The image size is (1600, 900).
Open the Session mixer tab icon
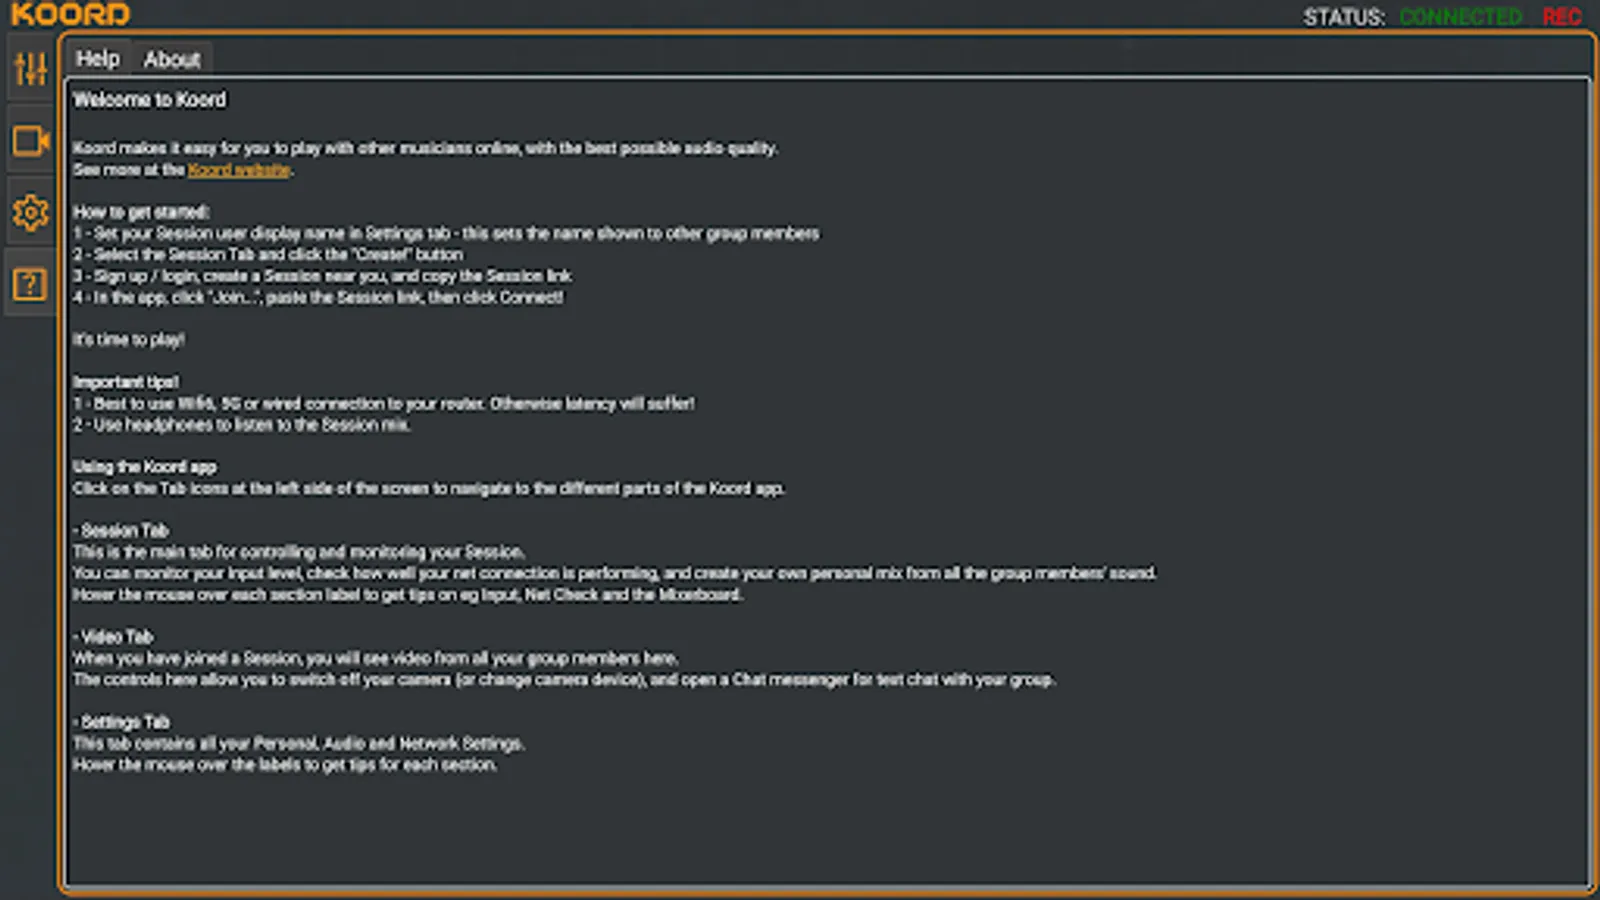(30, 69)
